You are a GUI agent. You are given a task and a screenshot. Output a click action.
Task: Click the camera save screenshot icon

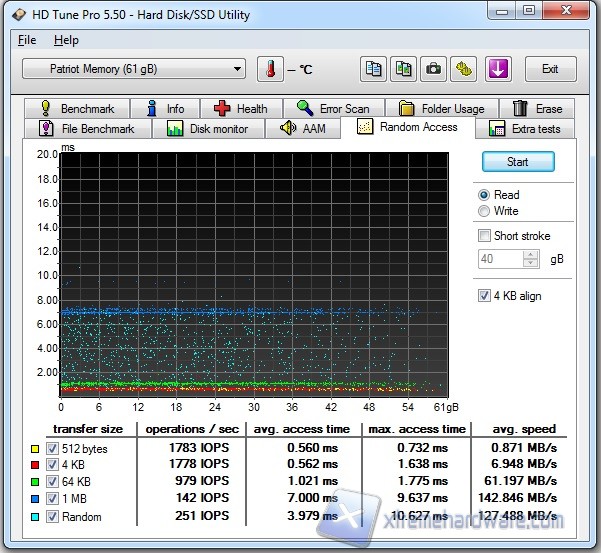click(434, 69)
